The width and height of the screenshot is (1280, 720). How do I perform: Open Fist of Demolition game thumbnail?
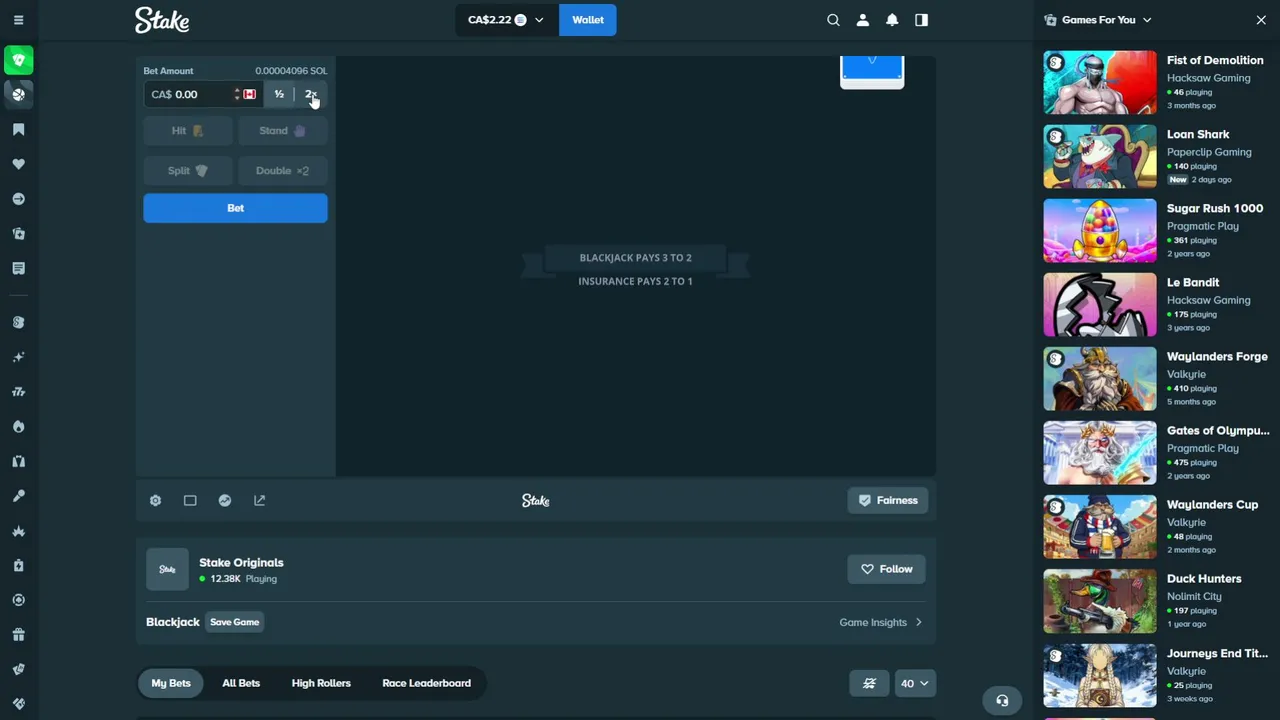(1100, 82)
